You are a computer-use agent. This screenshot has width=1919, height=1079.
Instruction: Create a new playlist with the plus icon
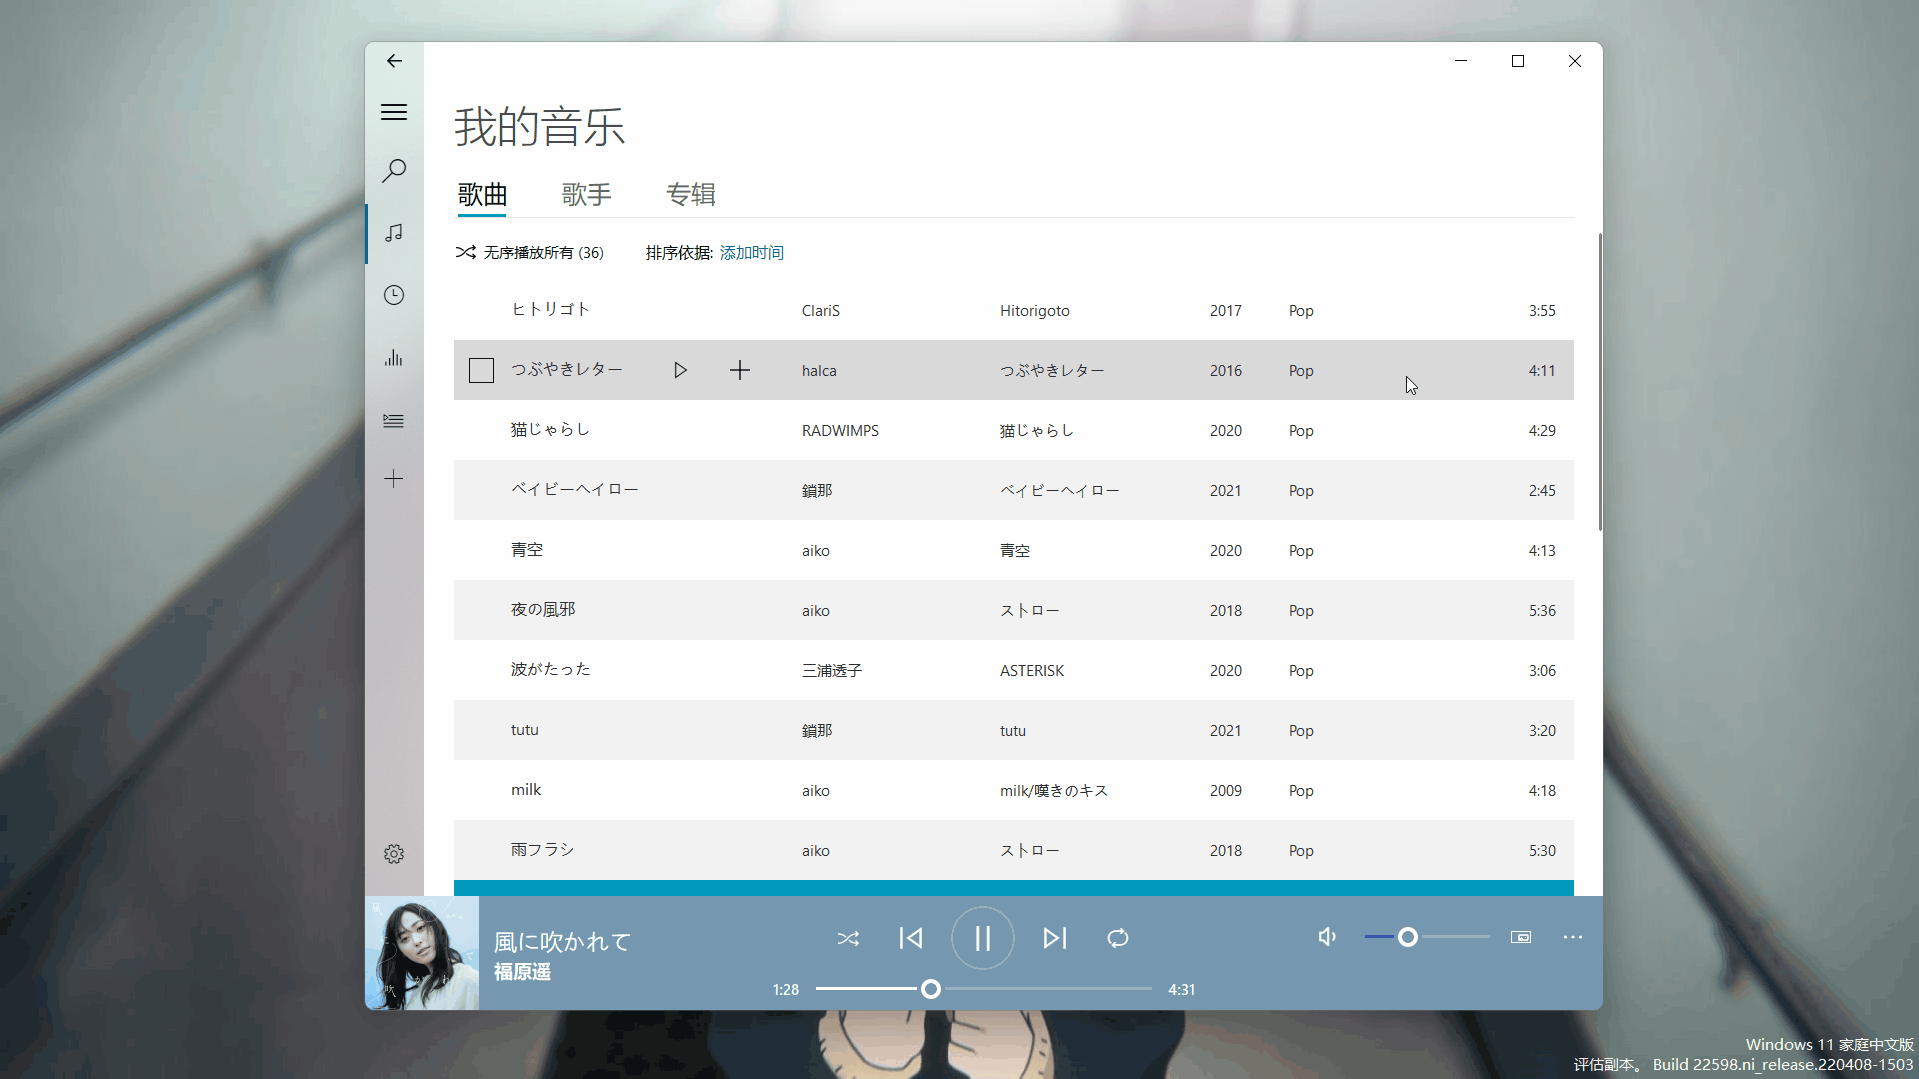pyautogui.click(x=393, y=478)
